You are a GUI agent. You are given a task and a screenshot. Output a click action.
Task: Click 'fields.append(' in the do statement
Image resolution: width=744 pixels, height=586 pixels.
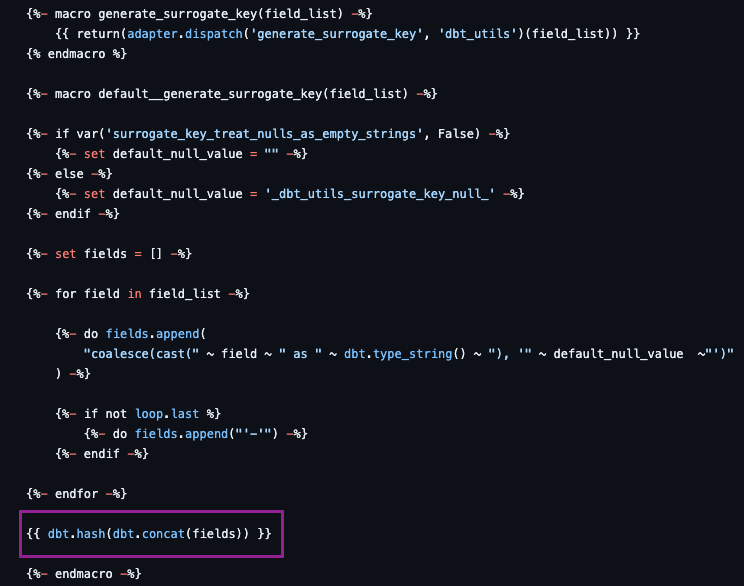[x=156, y=334]
